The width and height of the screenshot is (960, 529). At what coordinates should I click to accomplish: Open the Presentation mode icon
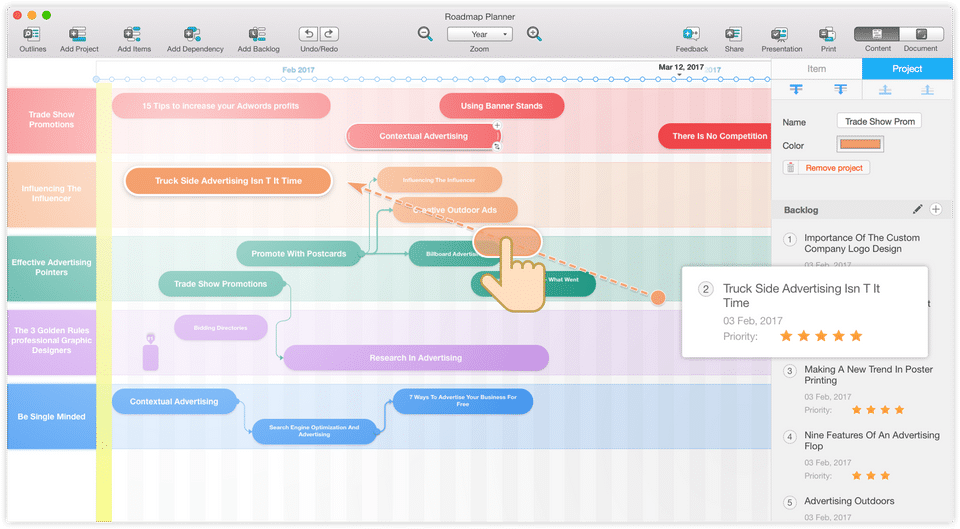point(779,34)
